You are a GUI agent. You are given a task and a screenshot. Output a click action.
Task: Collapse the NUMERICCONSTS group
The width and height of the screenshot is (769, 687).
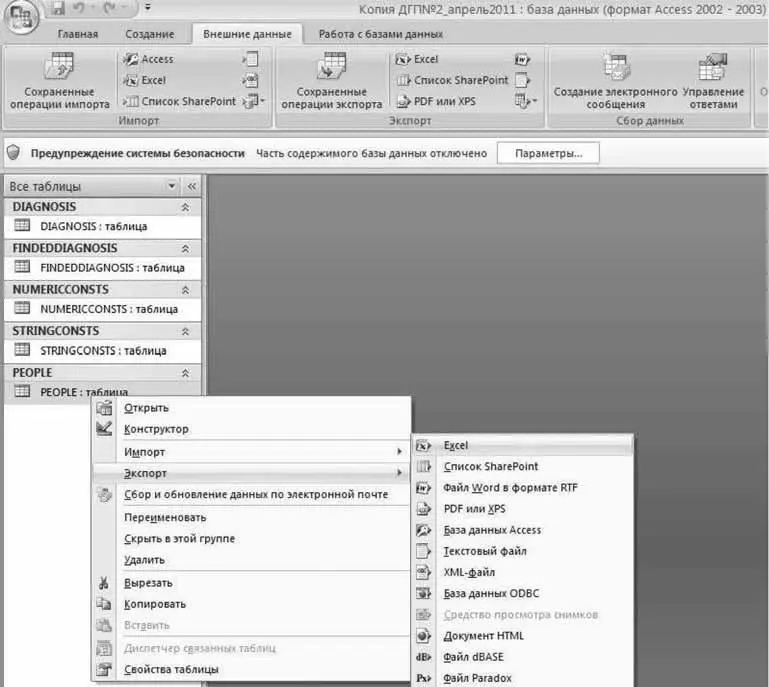point(185,290)
